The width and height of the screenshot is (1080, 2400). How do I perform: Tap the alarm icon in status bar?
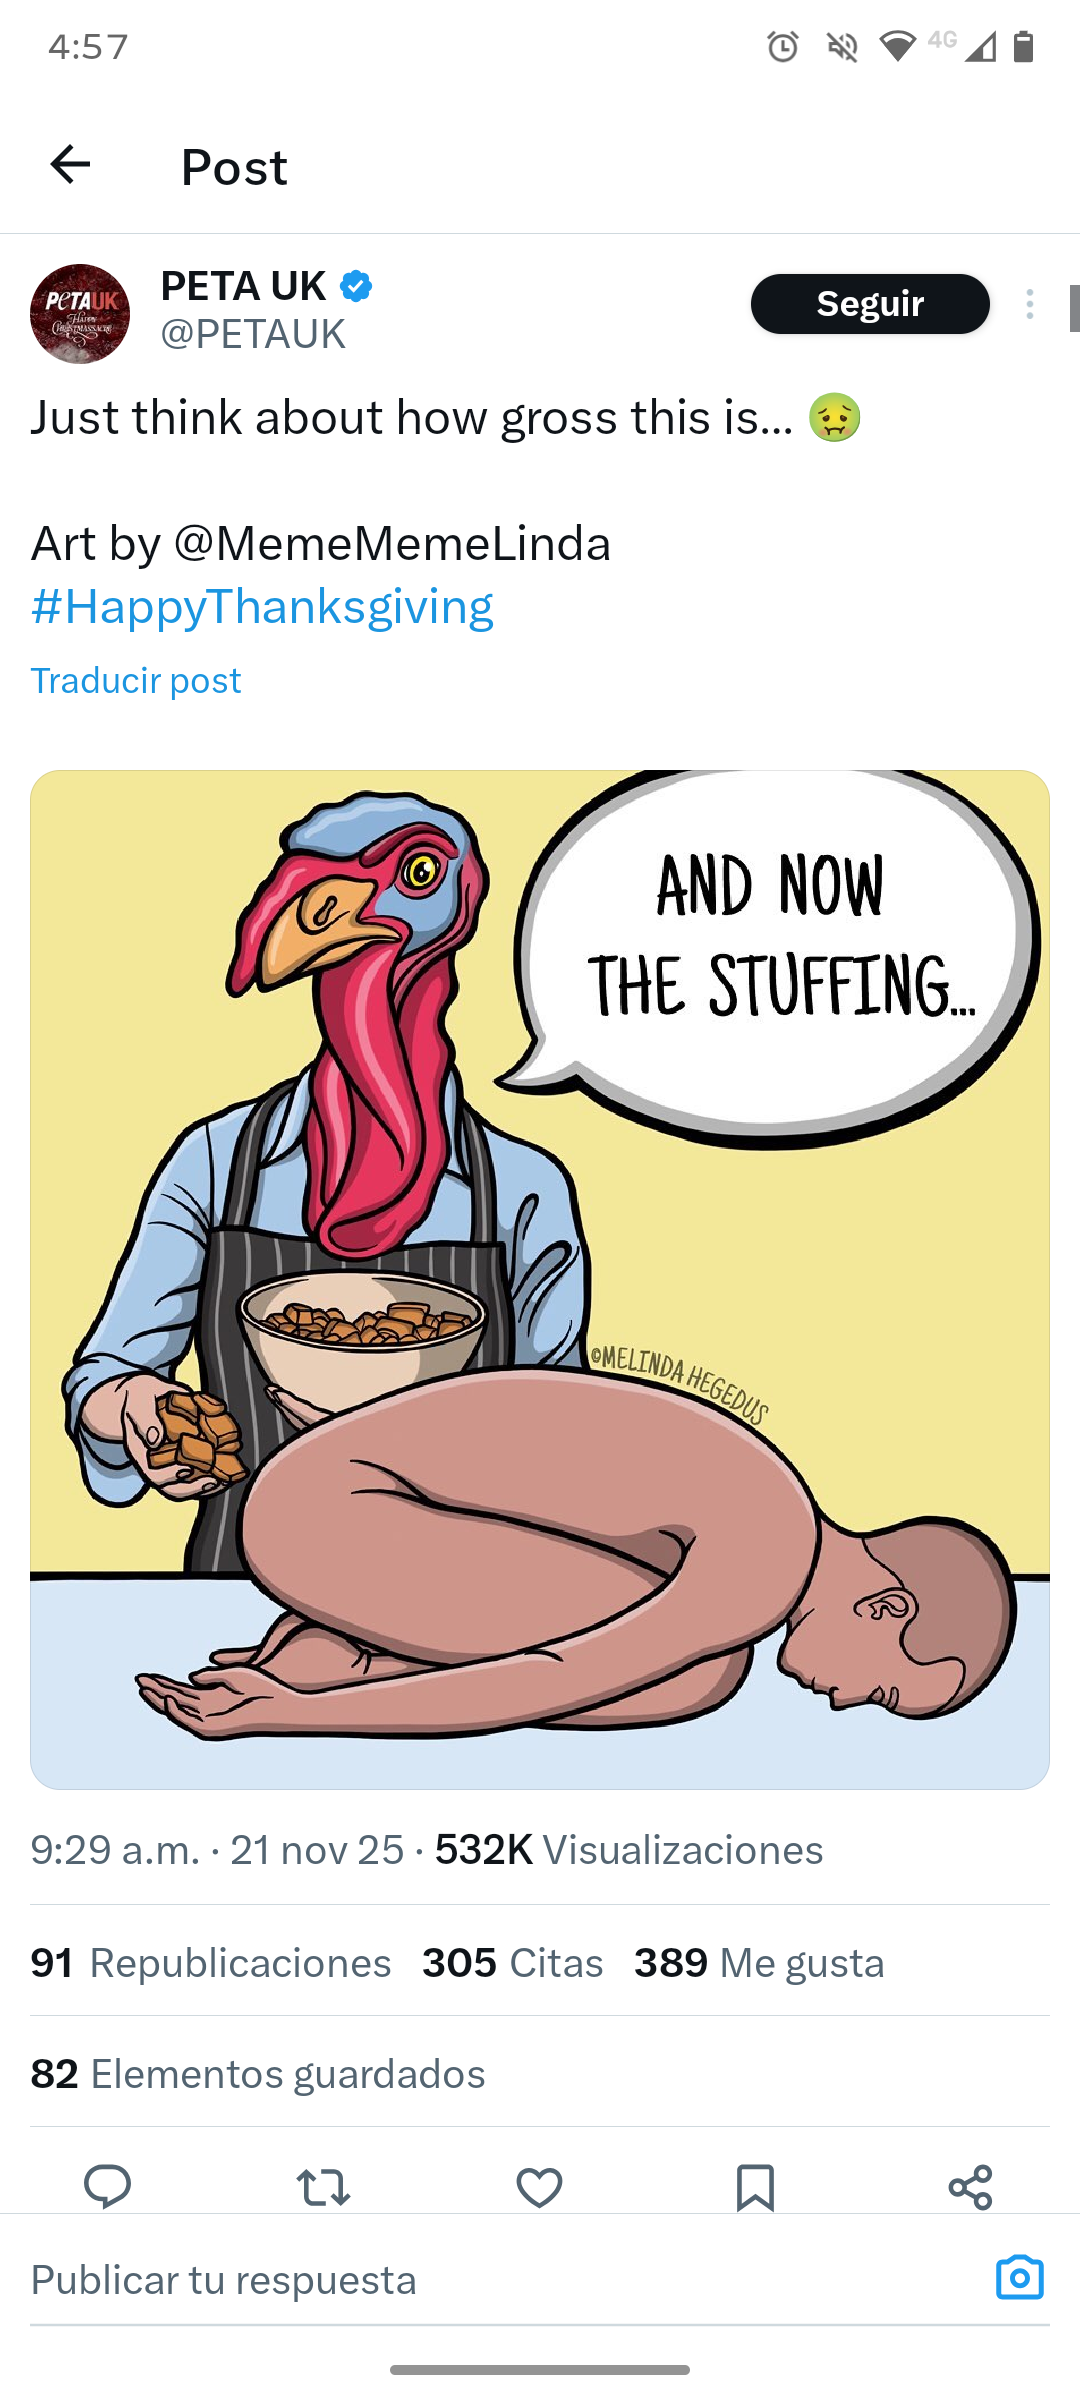coord(783,46)
